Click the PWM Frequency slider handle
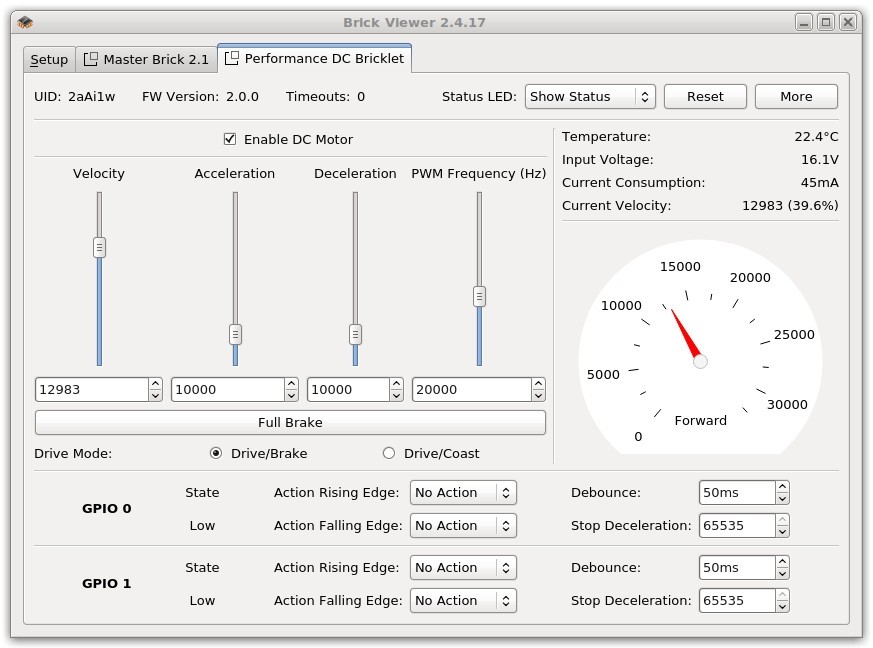This screenshot has width=873, height=648. pyautogui.click(x=479, y=296)
